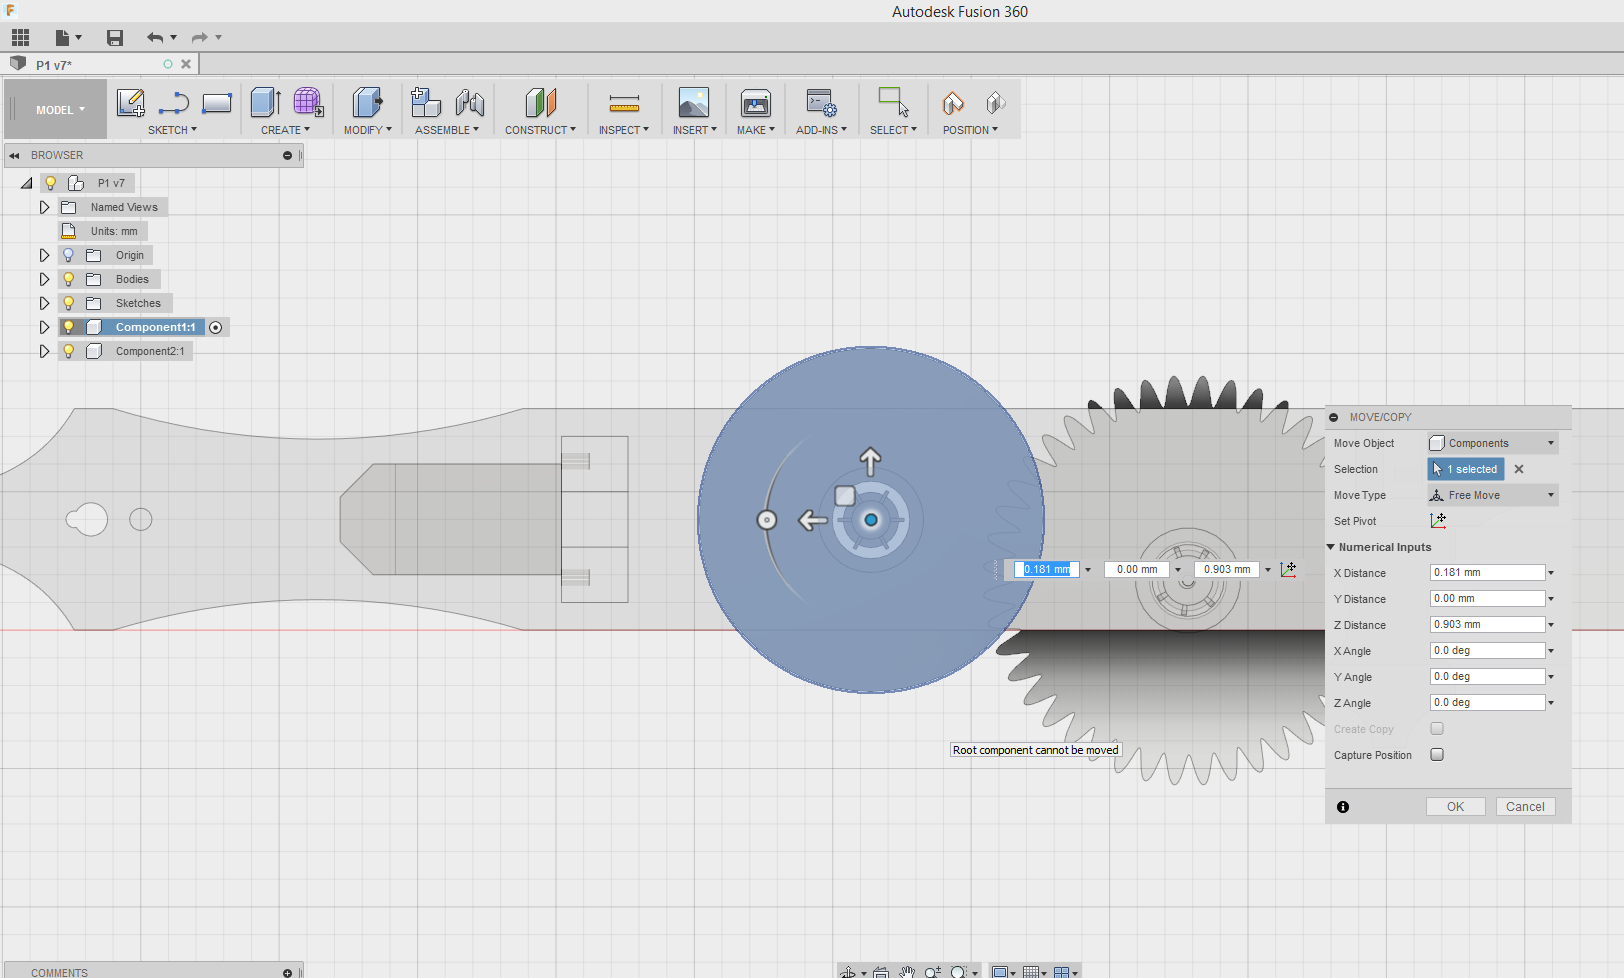Image resolution: width=1624 pixels, height=978 pixels.
Task: Open the data panel grid icon
Action: pyautogui.click(x=21, y=38)
